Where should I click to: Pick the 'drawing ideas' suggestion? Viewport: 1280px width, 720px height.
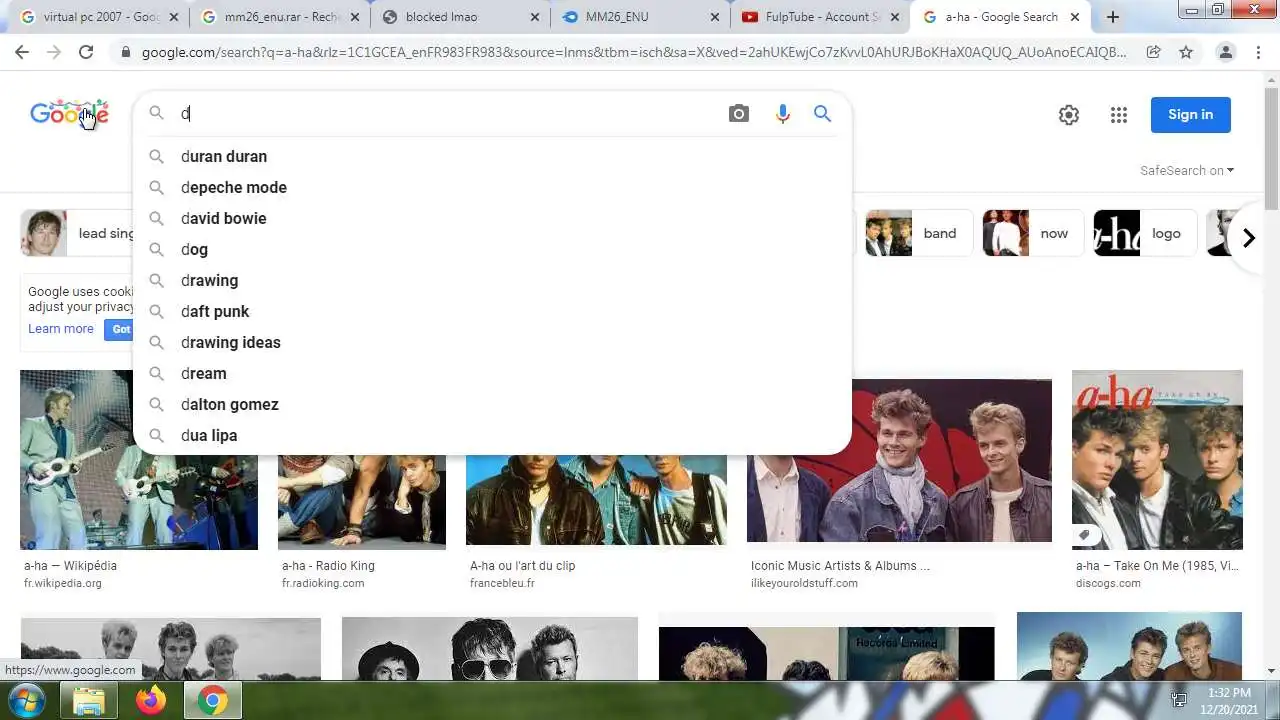coord(491,342)
